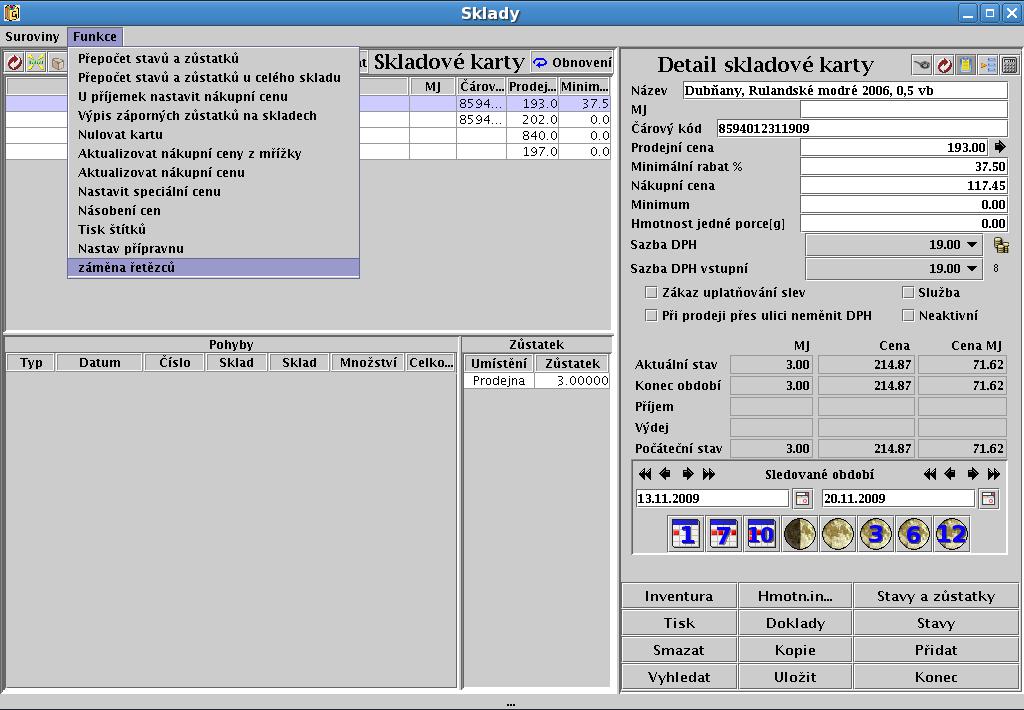Close the Funkce menu in the menu bar
1024x710 pixels.
95,37
